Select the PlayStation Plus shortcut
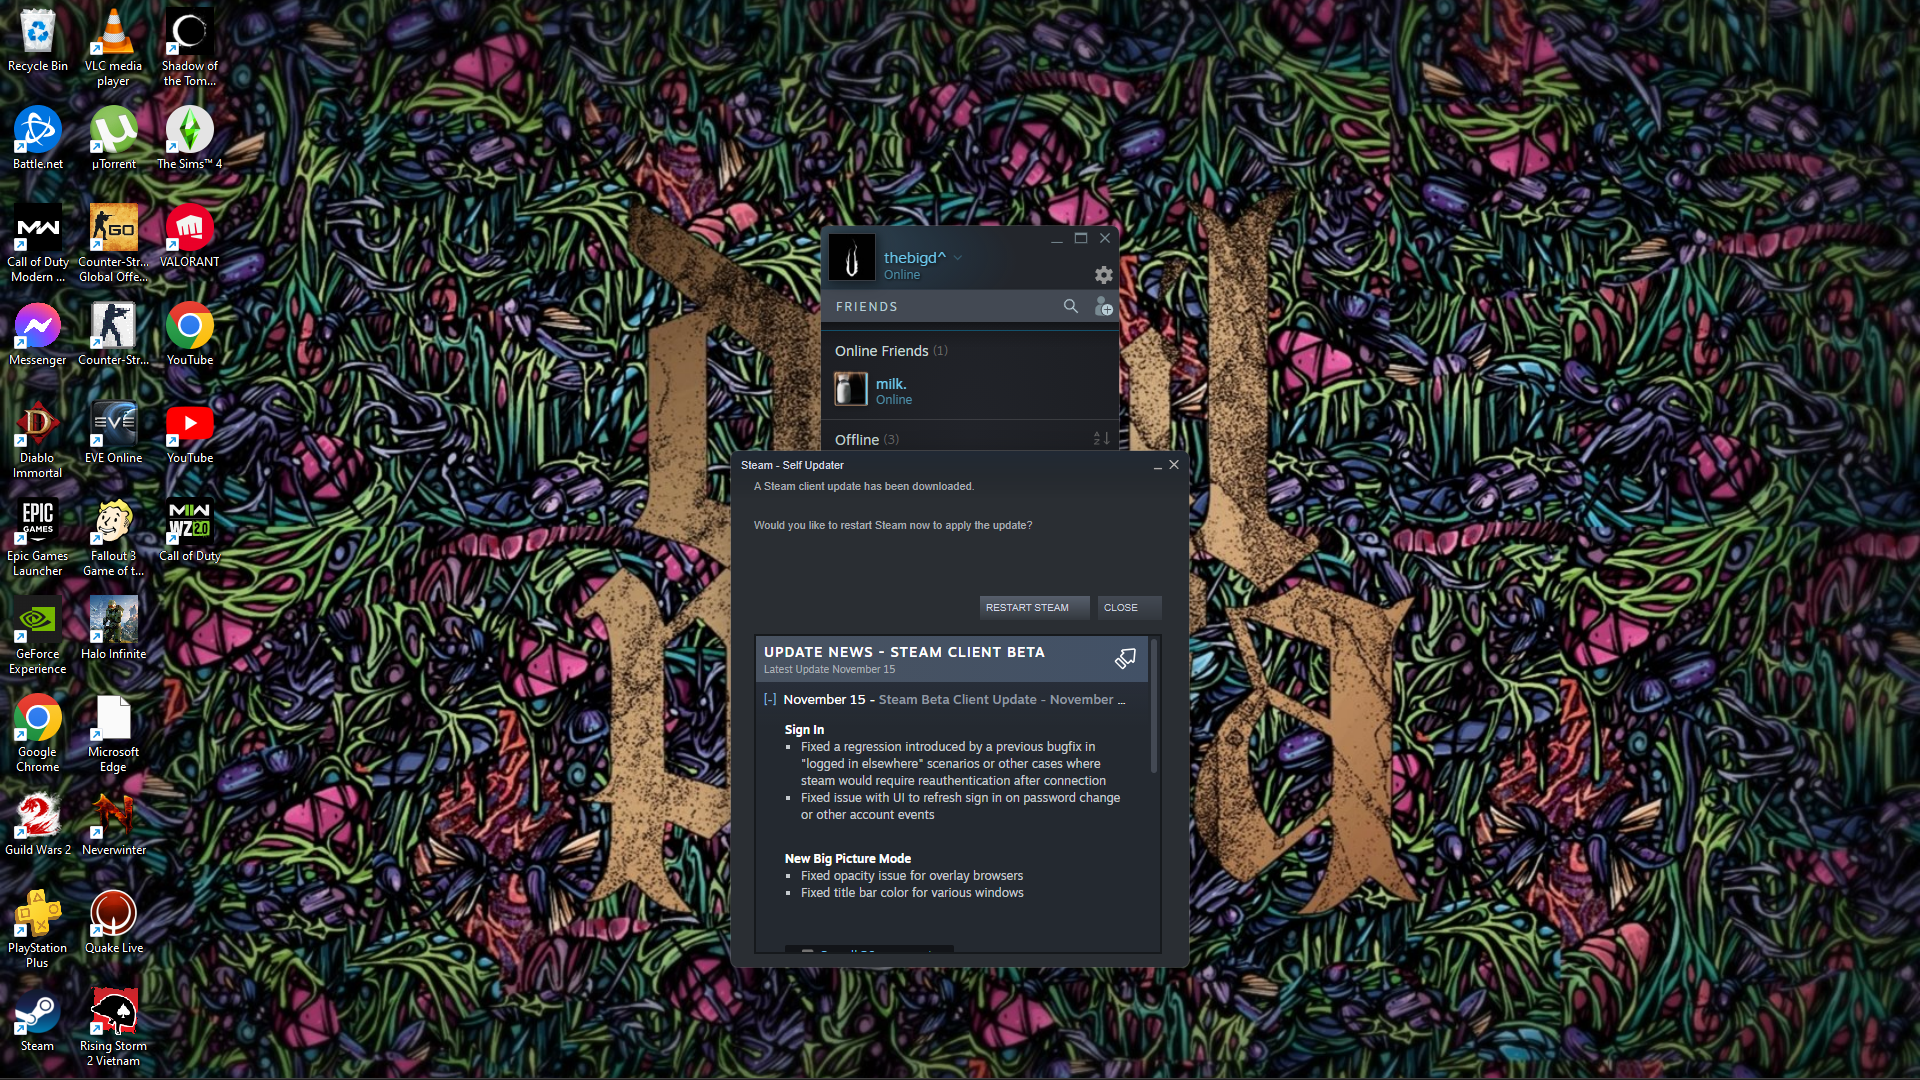The width and height of the screenshot is (1920, 1080). coord(37,929)
